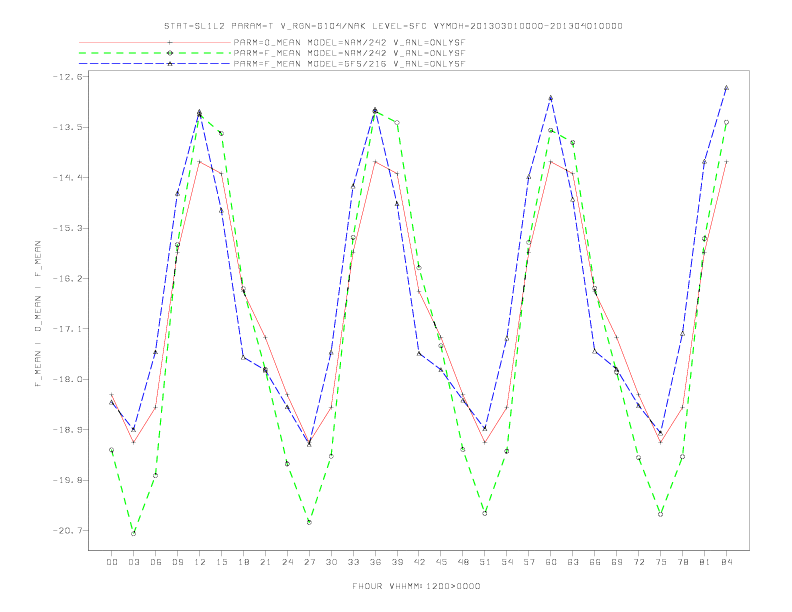Click the x-axis tick label 57
Screen dimensions: 792x612
pyautogui.click(x=529, y=562)
